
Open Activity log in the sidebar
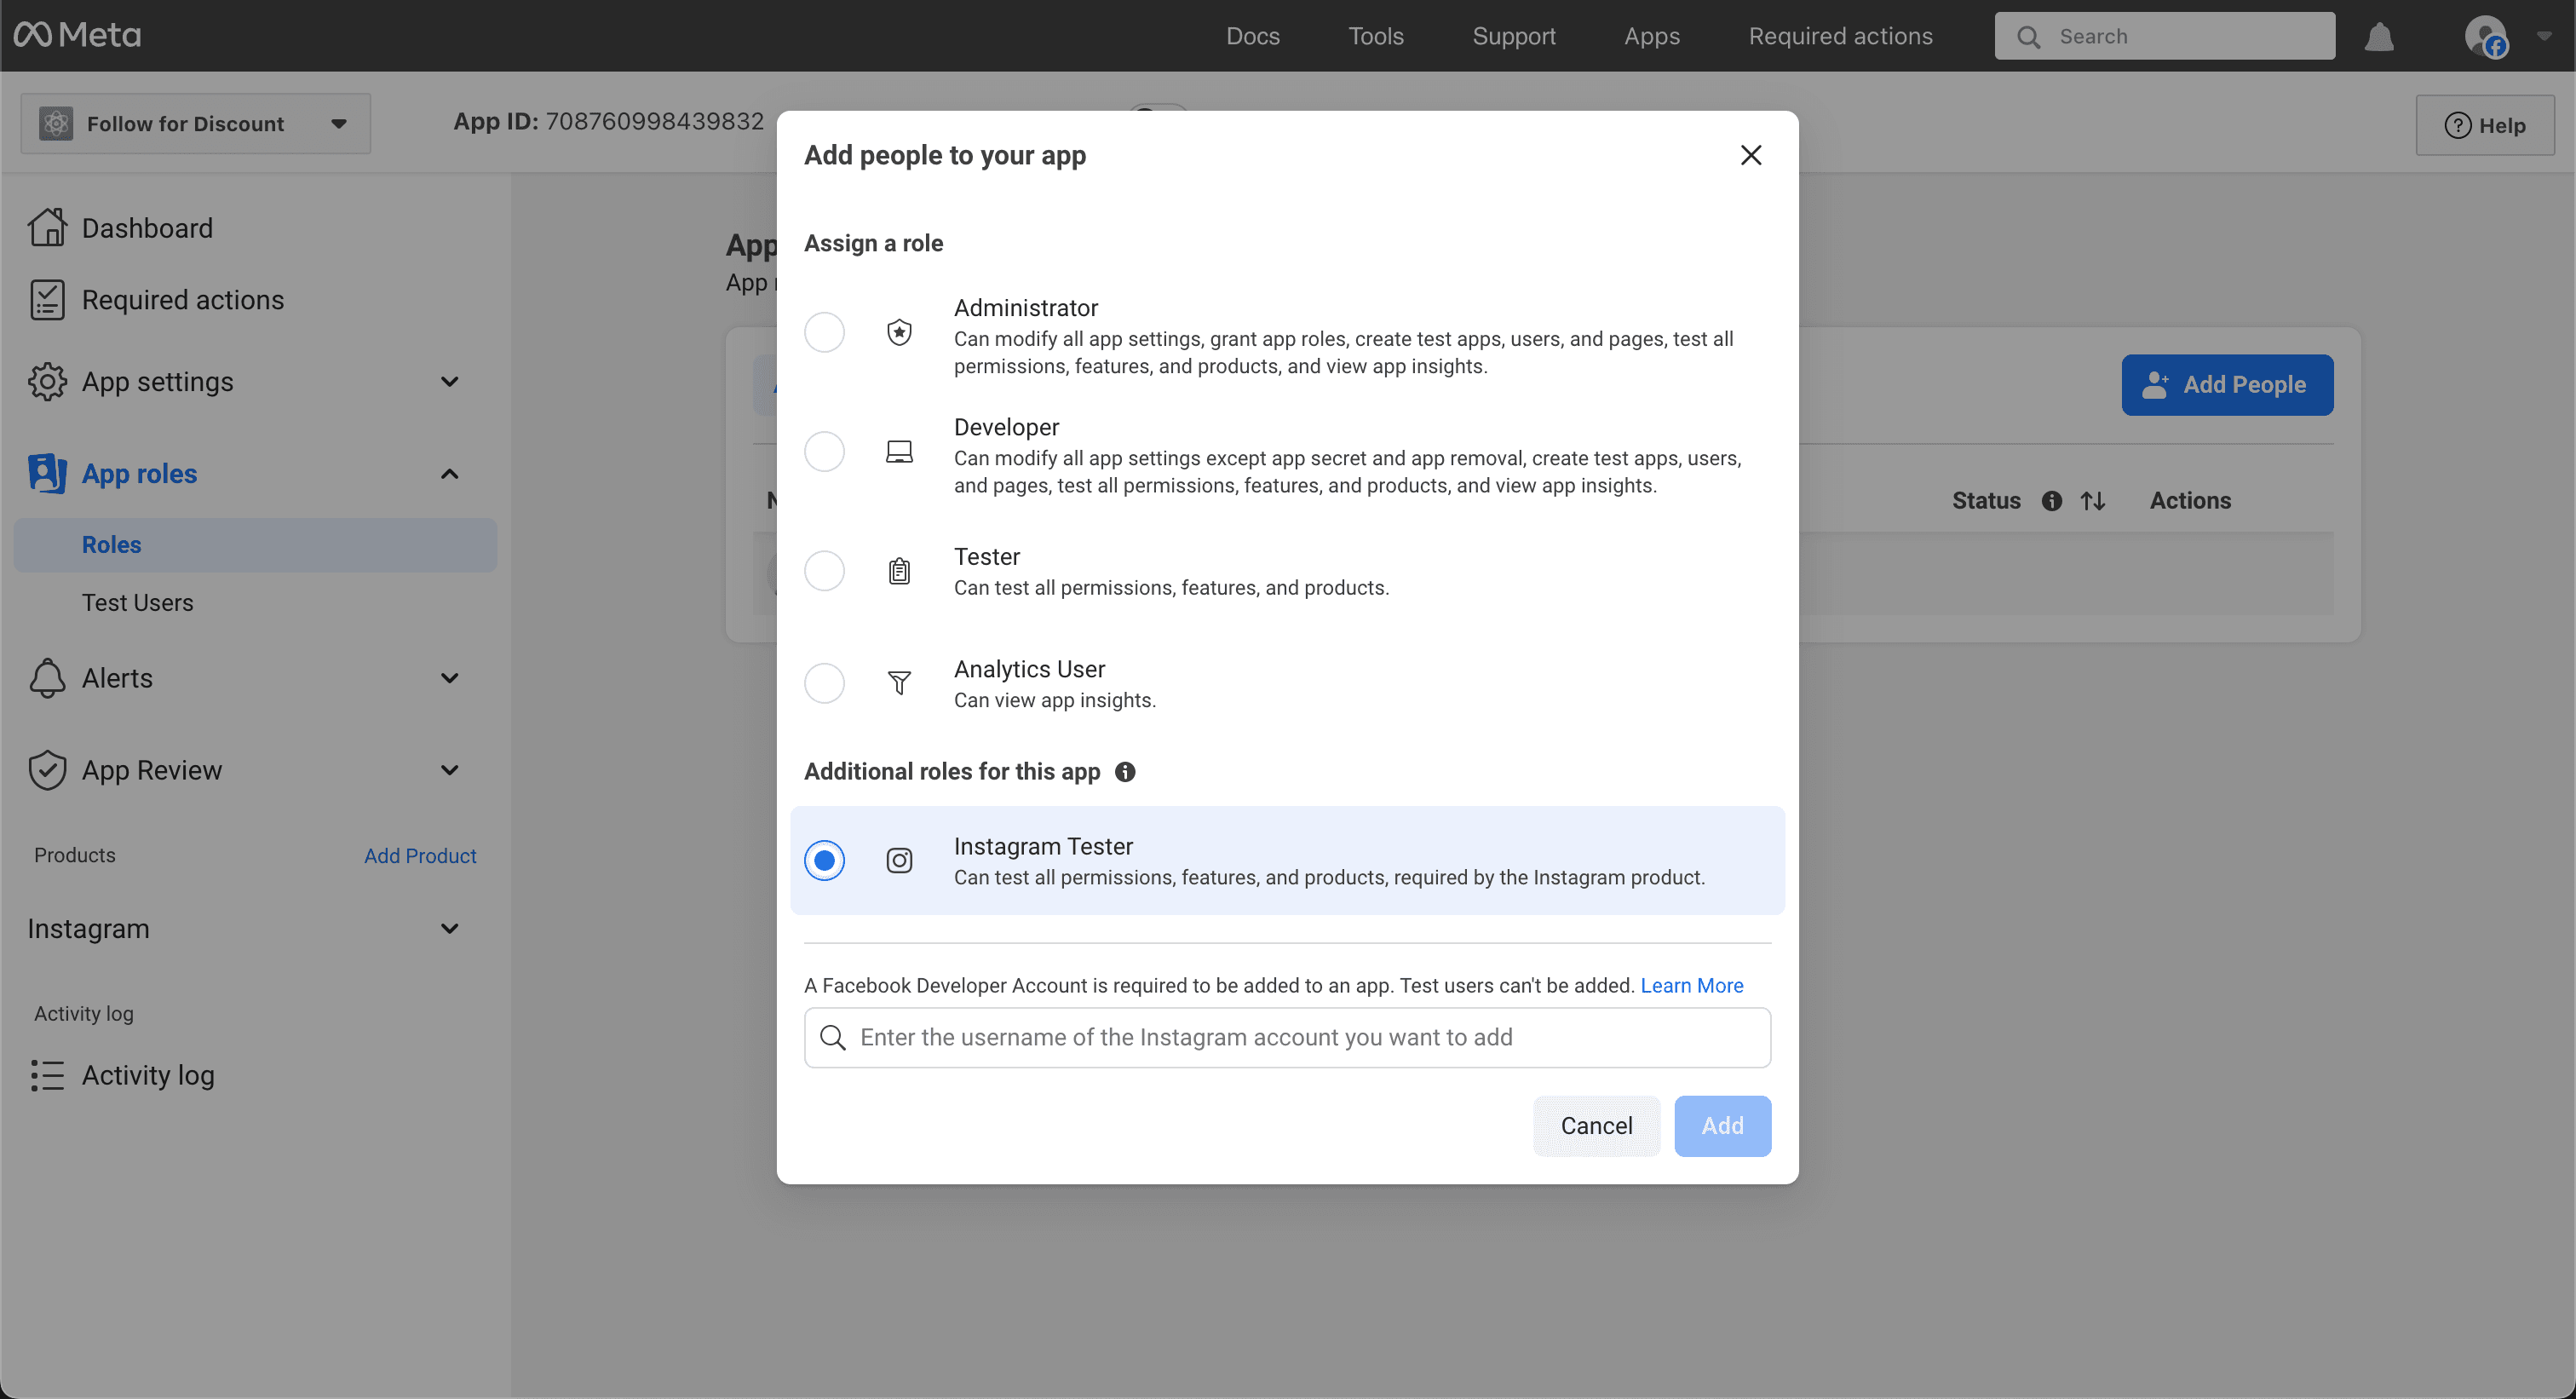click(148, 1075)
